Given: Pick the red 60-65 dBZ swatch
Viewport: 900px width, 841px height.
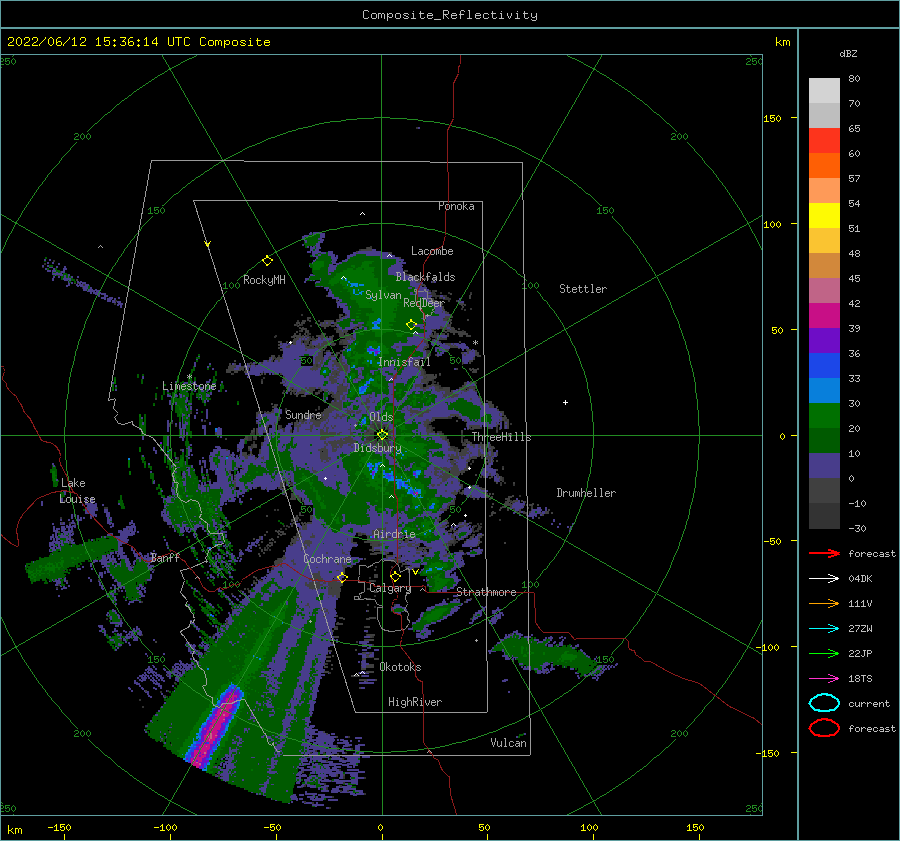Looking at the screenshot, I should (824, 141).
